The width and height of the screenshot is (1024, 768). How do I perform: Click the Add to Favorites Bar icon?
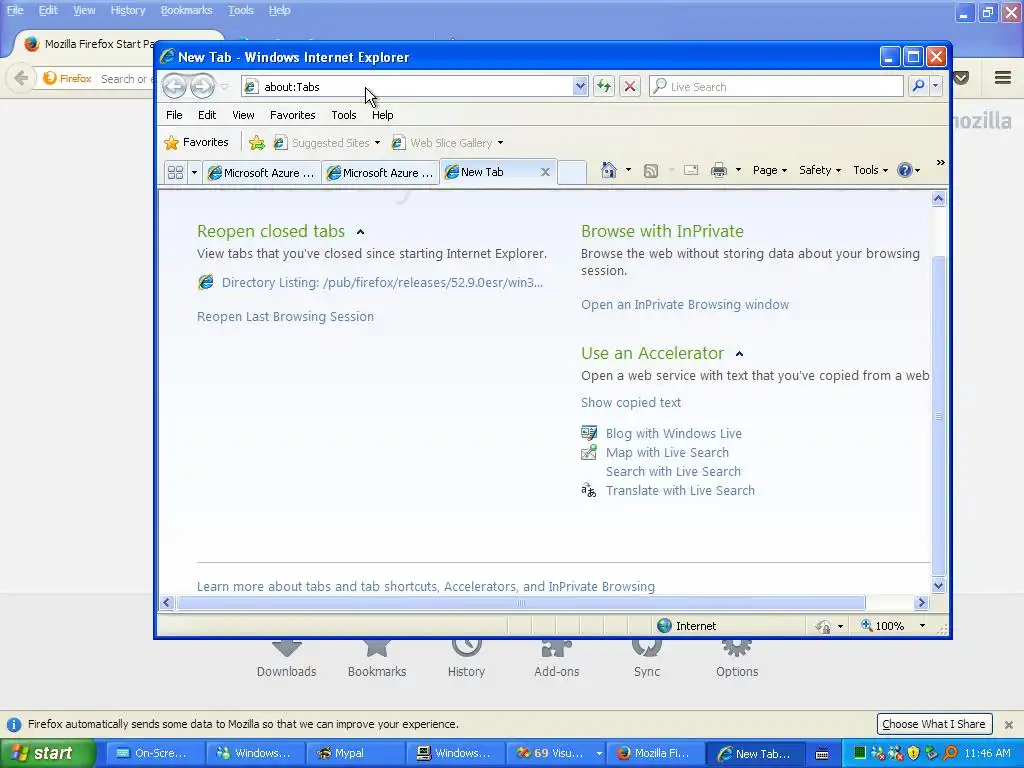(257, 142)
